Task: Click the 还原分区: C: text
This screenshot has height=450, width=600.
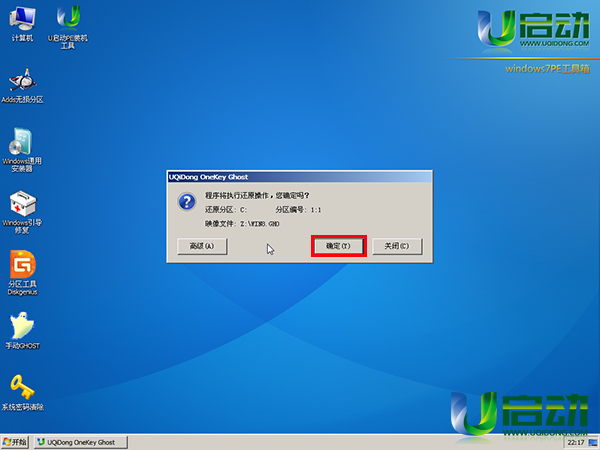Action: coord(226,210)
